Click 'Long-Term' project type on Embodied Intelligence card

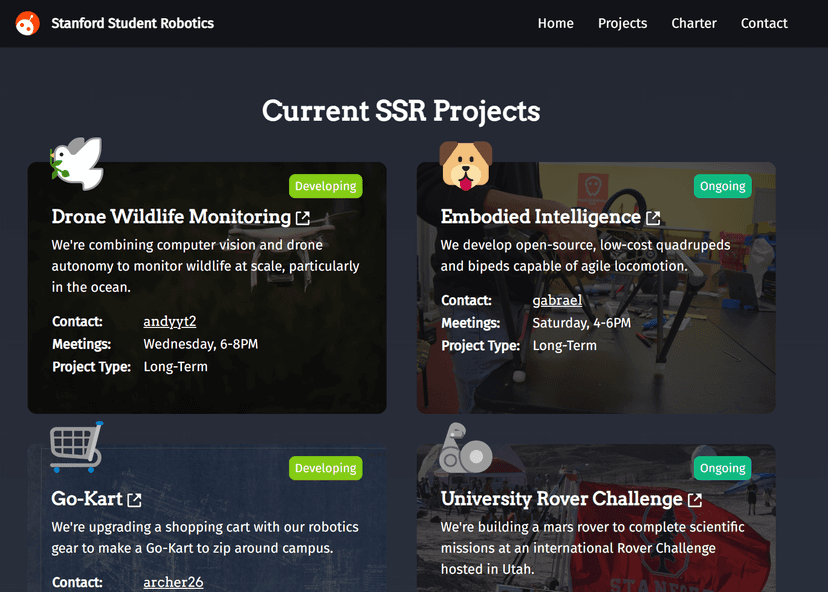pyautogui.click(x=564, y=345)
